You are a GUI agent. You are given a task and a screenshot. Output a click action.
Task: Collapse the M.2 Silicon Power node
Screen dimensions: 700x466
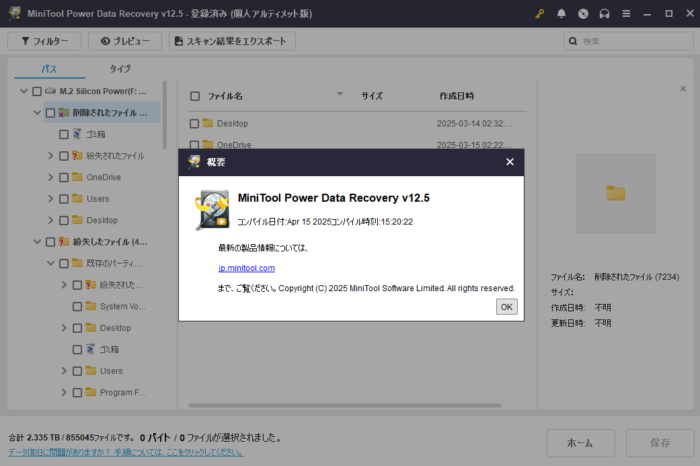[x=24, y=91]
